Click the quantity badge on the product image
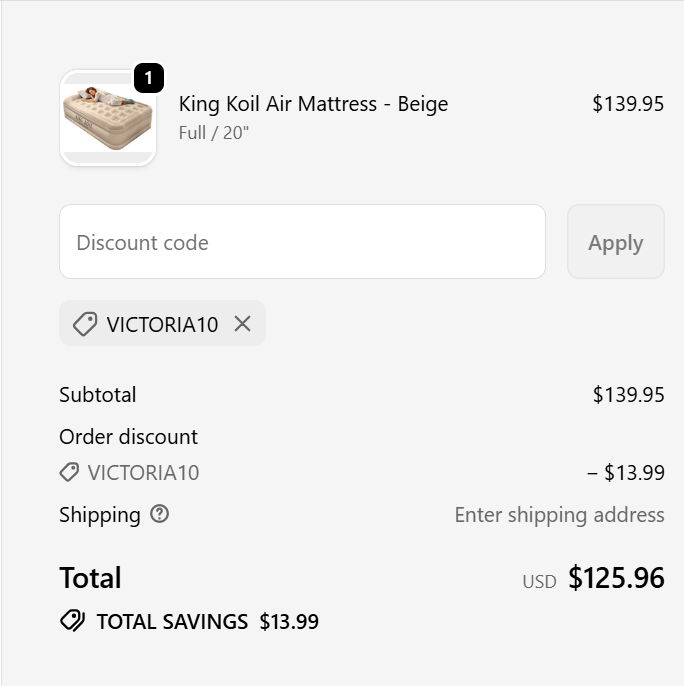This screenshot has width=684, height=686. click(x=148, y=78)
